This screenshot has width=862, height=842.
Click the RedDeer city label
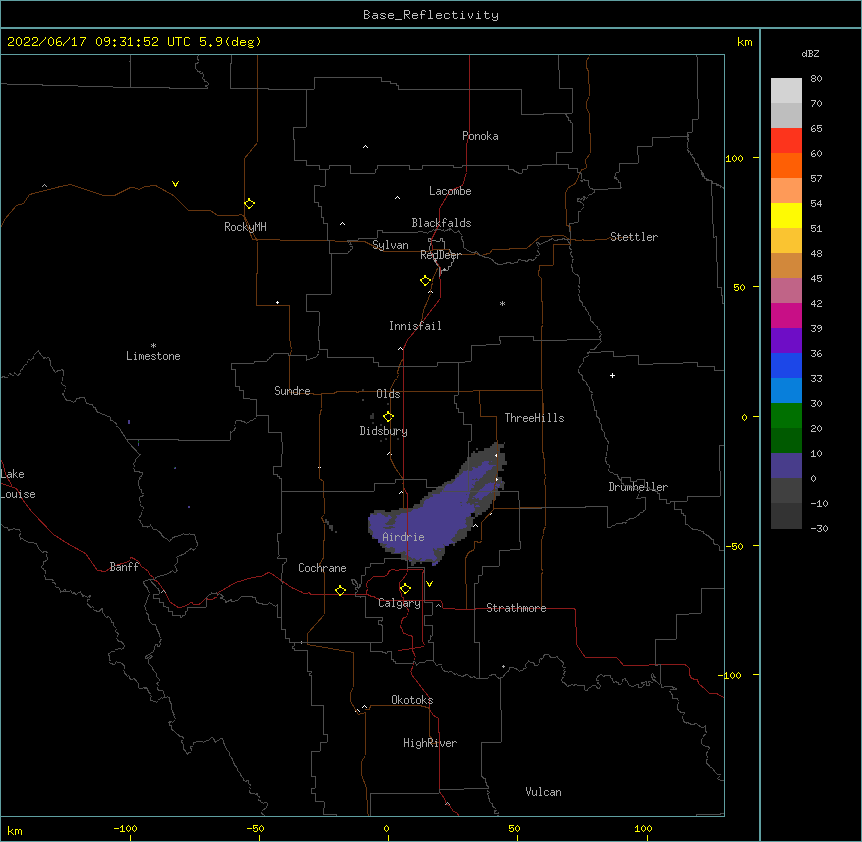tap(440, 255)
